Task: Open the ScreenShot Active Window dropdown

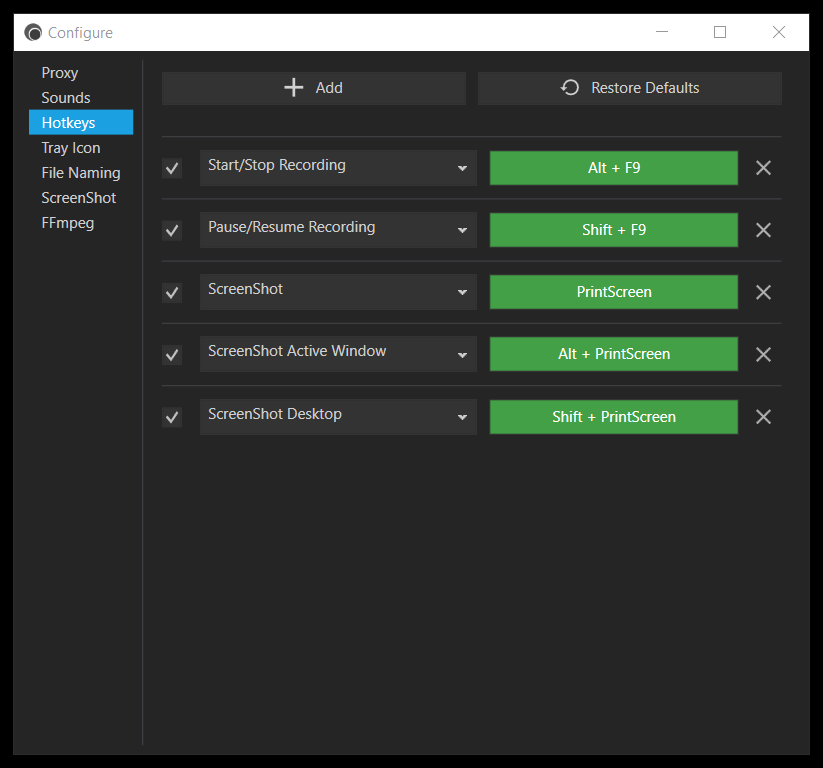Action: [x=338, y=354]
